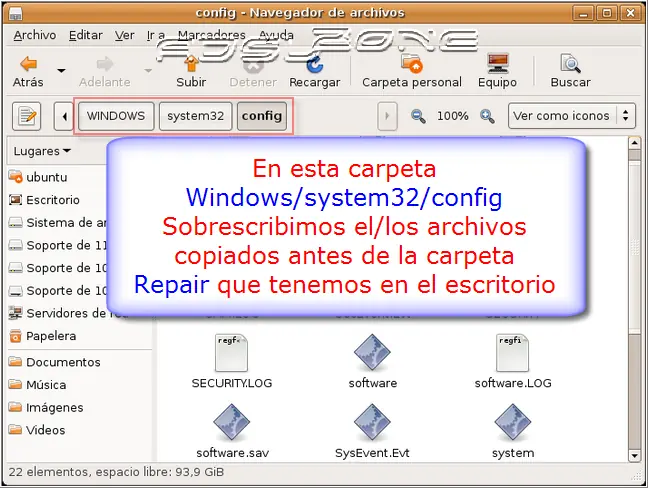The height and width of the screenshot is (488, 648).
Task: Open the Ver menu
Action: click(x=124, y=36)
